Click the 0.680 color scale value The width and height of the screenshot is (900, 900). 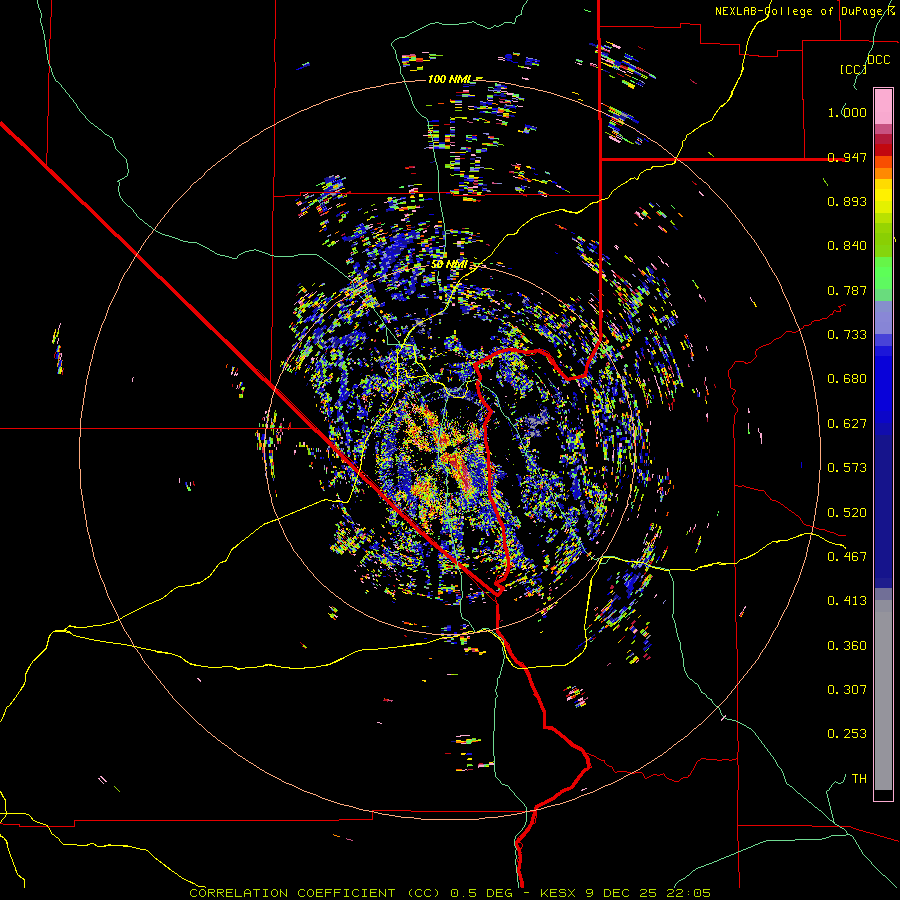point(847,379)
